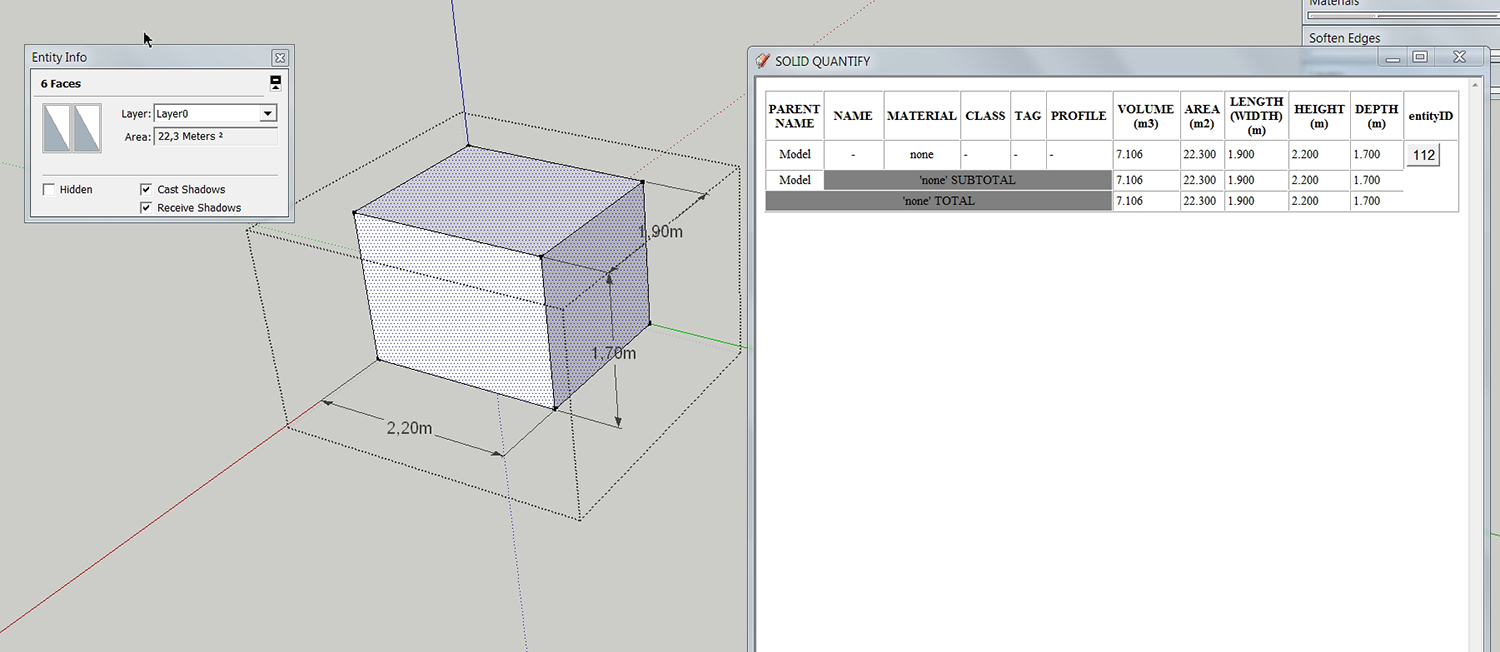Image resolution: width=1500 pixels, height=652 pixels.
Task: Enable the Hidden checkbox
Action: pyautogui.click(x=49, y=190)
